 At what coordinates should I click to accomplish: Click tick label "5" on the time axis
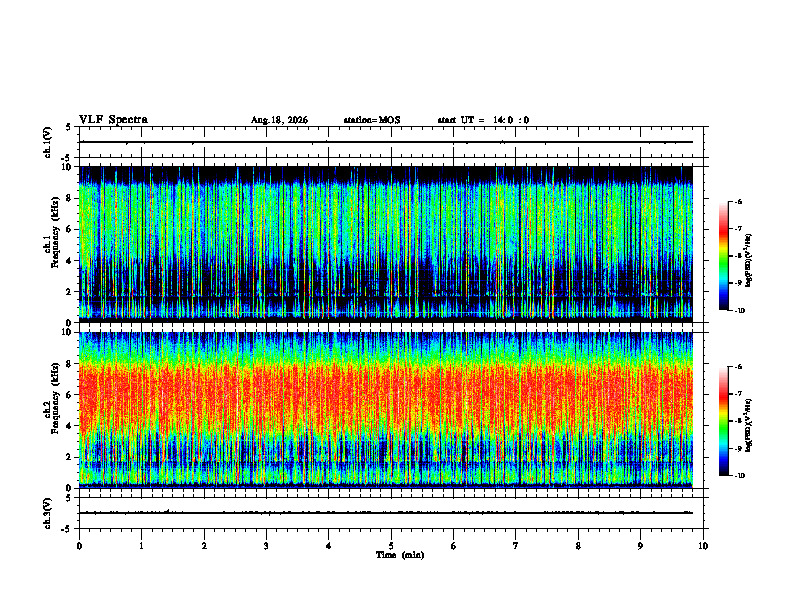[391, 546]
